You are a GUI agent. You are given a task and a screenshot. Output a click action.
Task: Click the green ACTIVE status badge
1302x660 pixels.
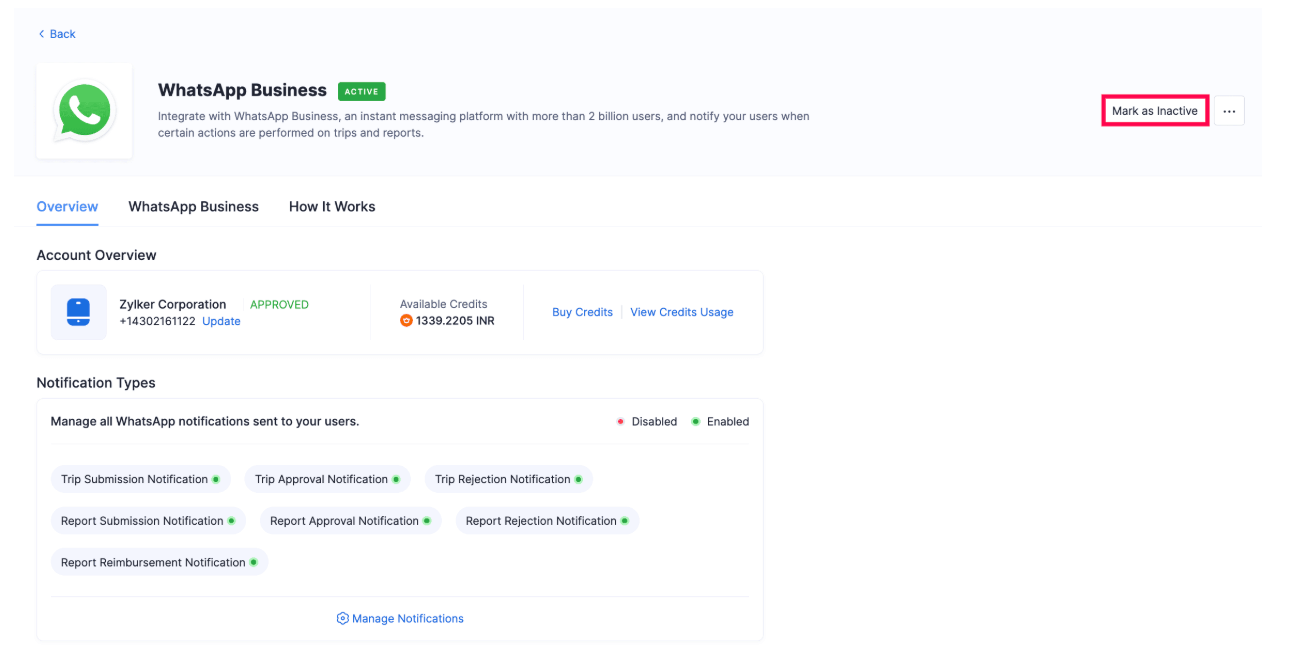click(x=361, y=91)
